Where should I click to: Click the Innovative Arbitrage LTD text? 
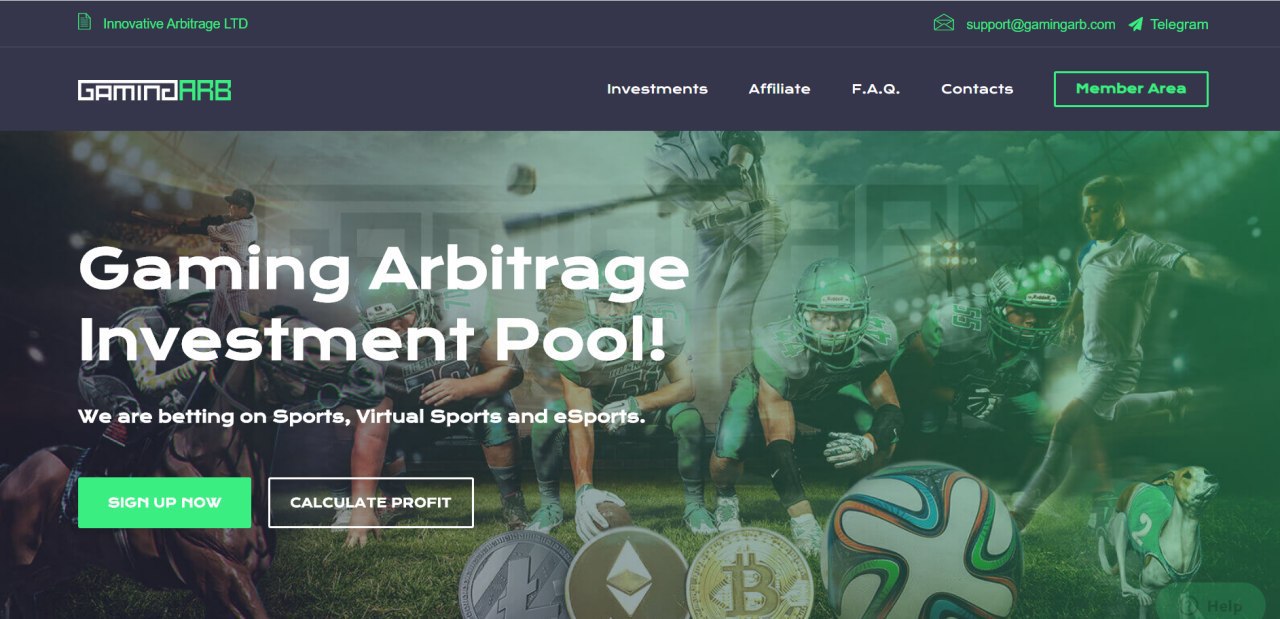tap(175, 23)
